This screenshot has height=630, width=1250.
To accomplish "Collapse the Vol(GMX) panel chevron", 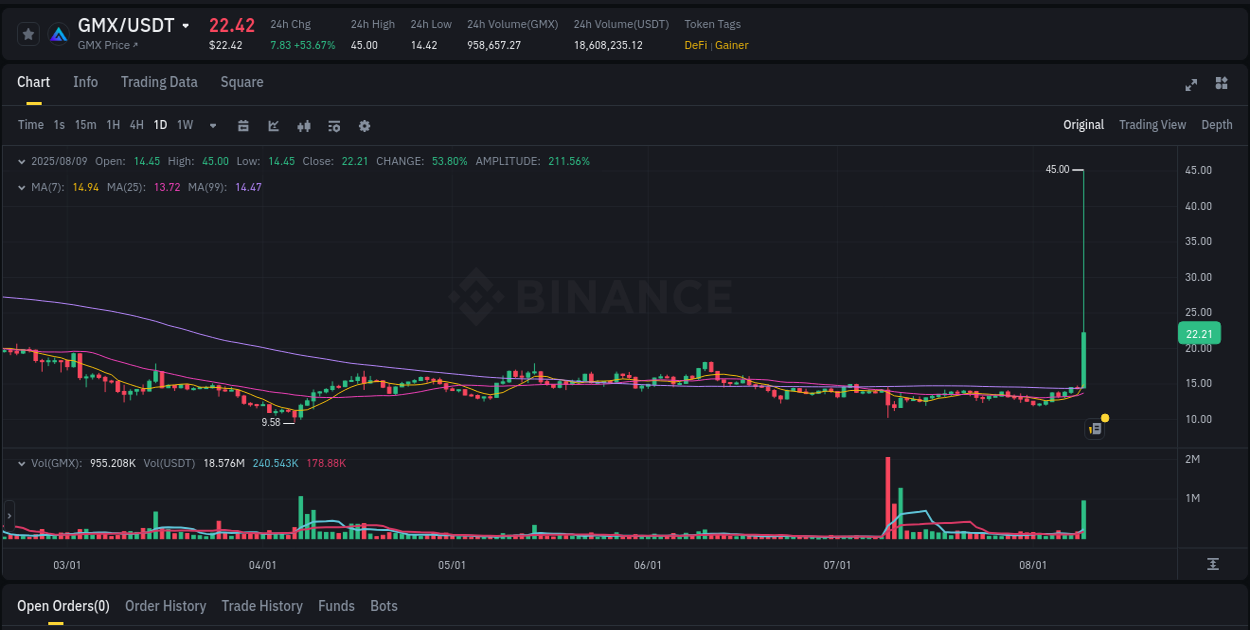I will pos(22,462).
